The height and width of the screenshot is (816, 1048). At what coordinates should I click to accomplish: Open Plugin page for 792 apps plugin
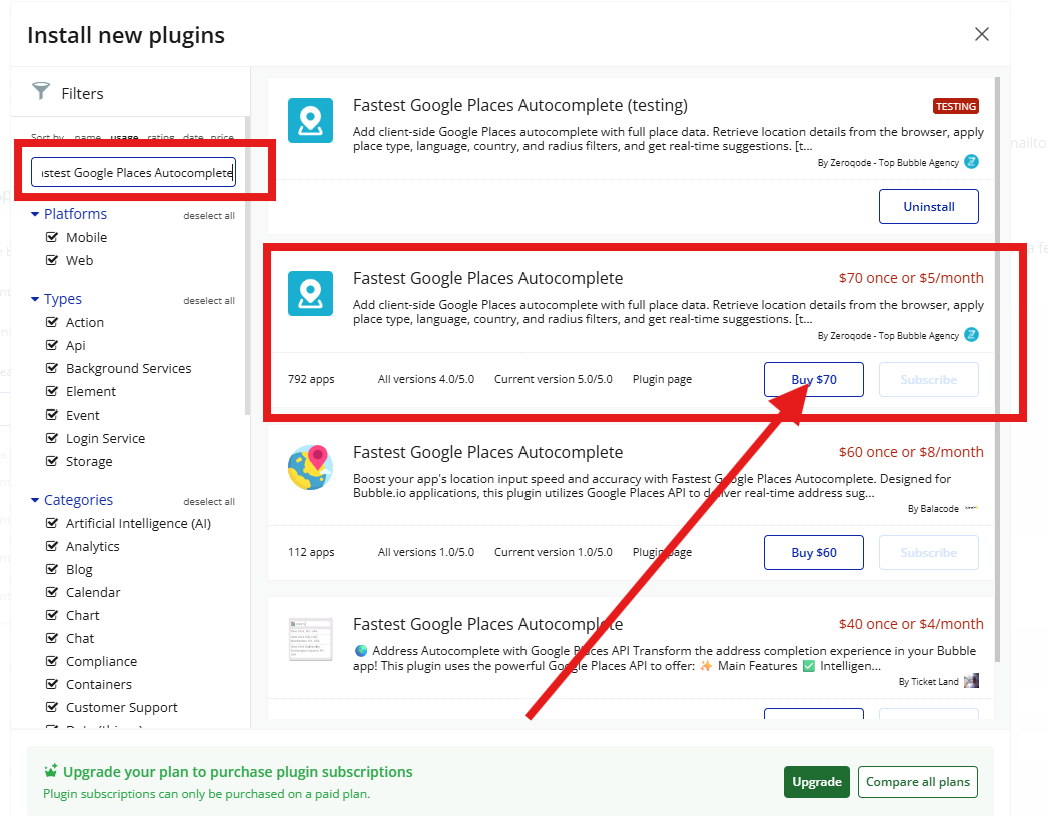tap(662, 379)
